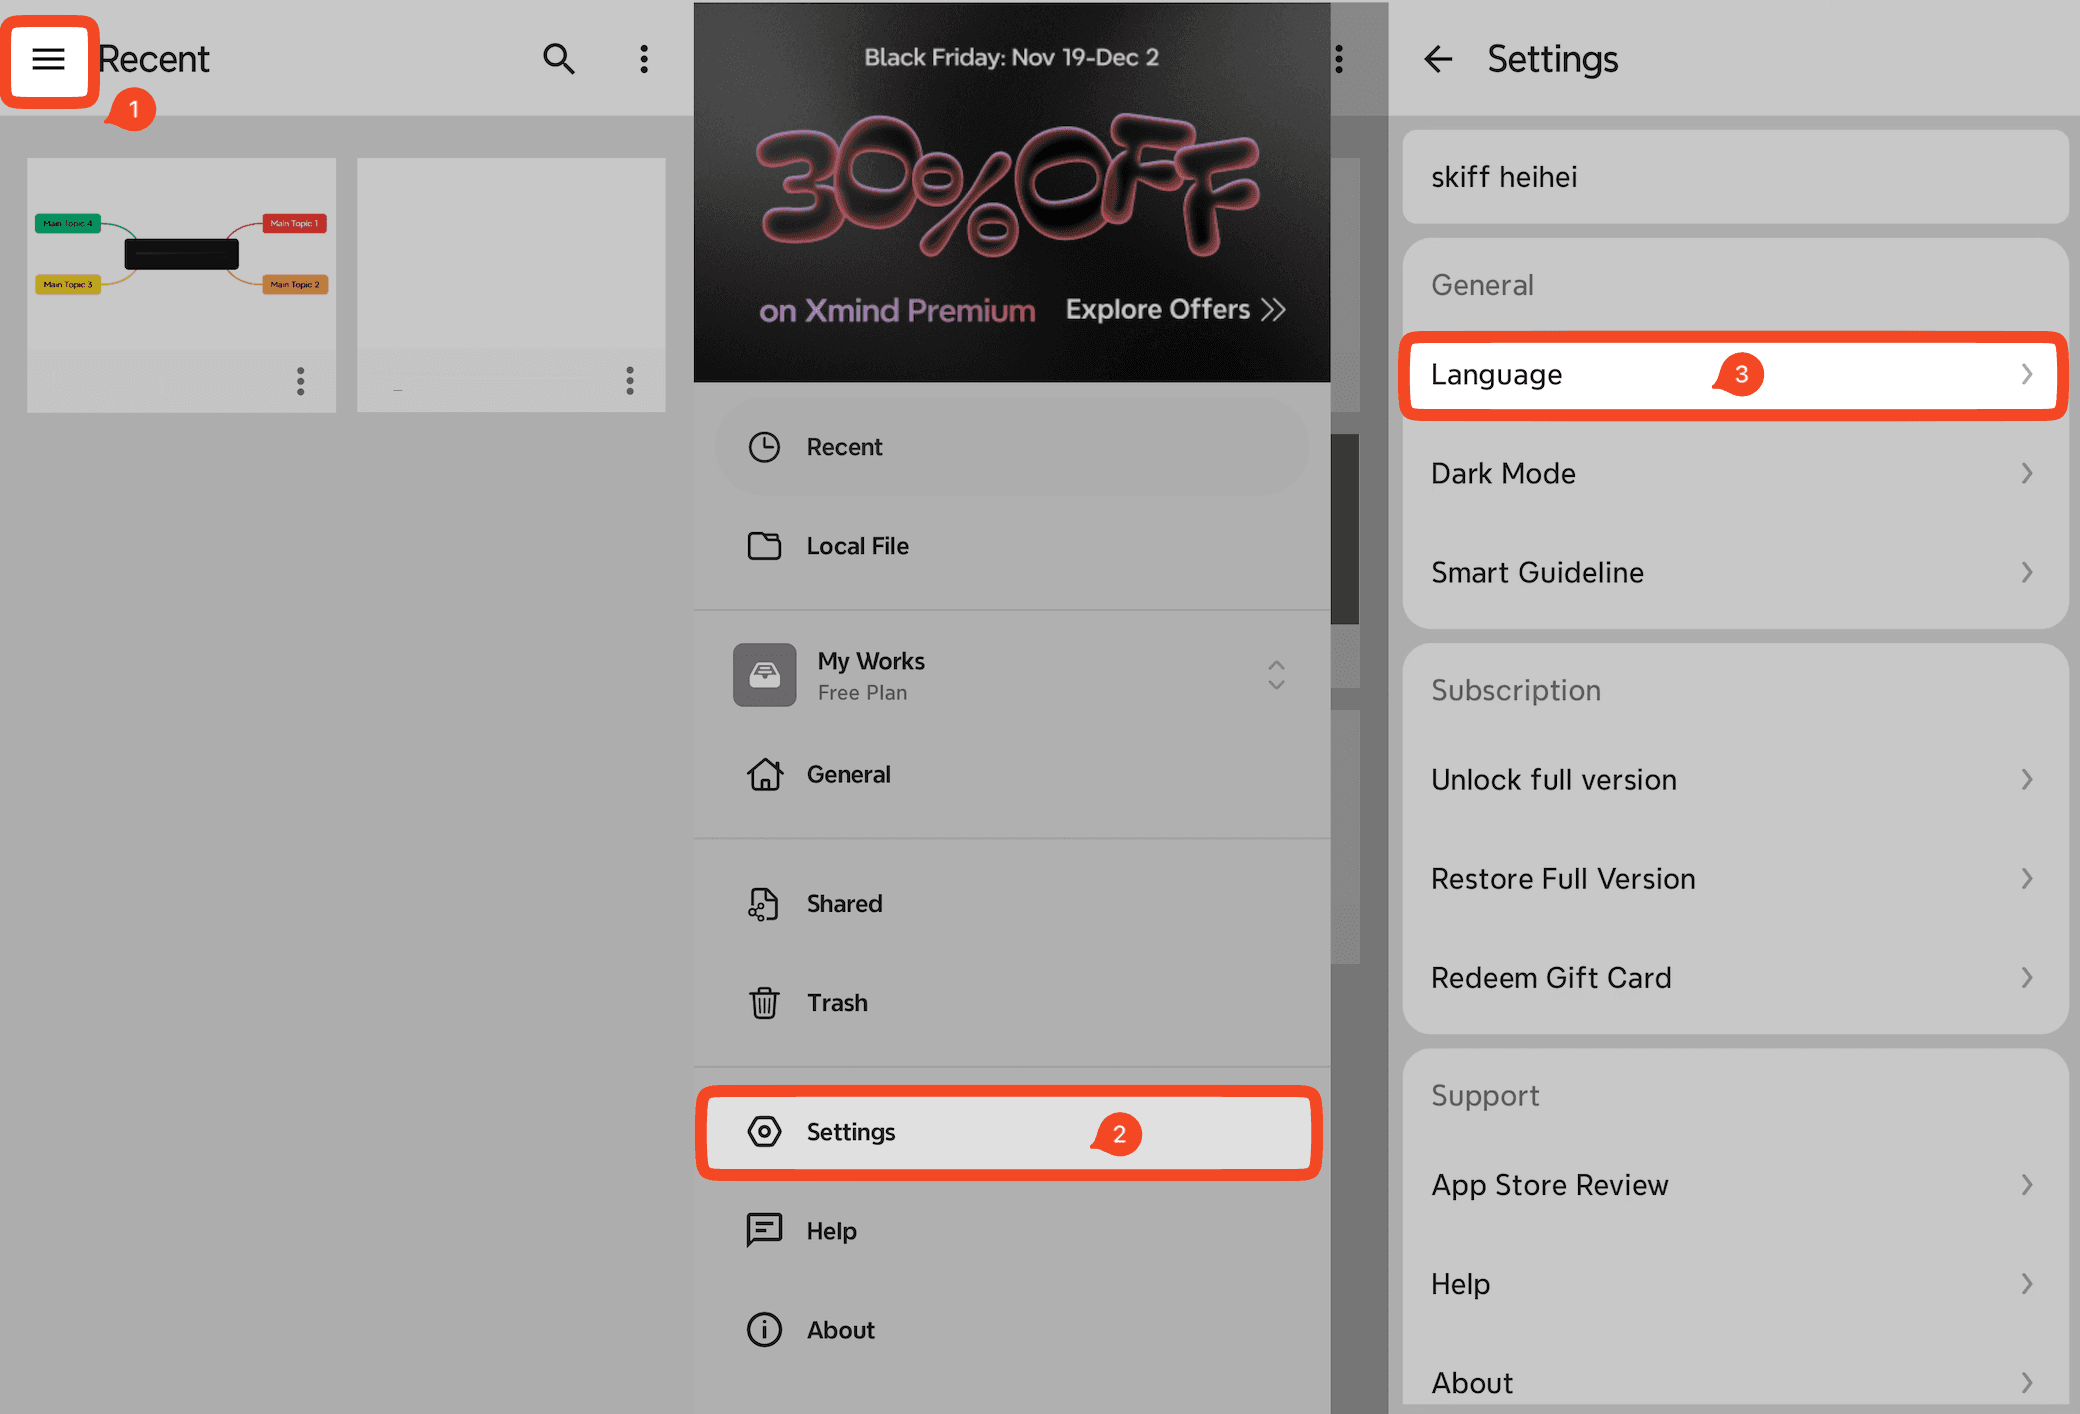Click Explore Offers link on banner
2080x1414 pixels.
coord(1174,310)
